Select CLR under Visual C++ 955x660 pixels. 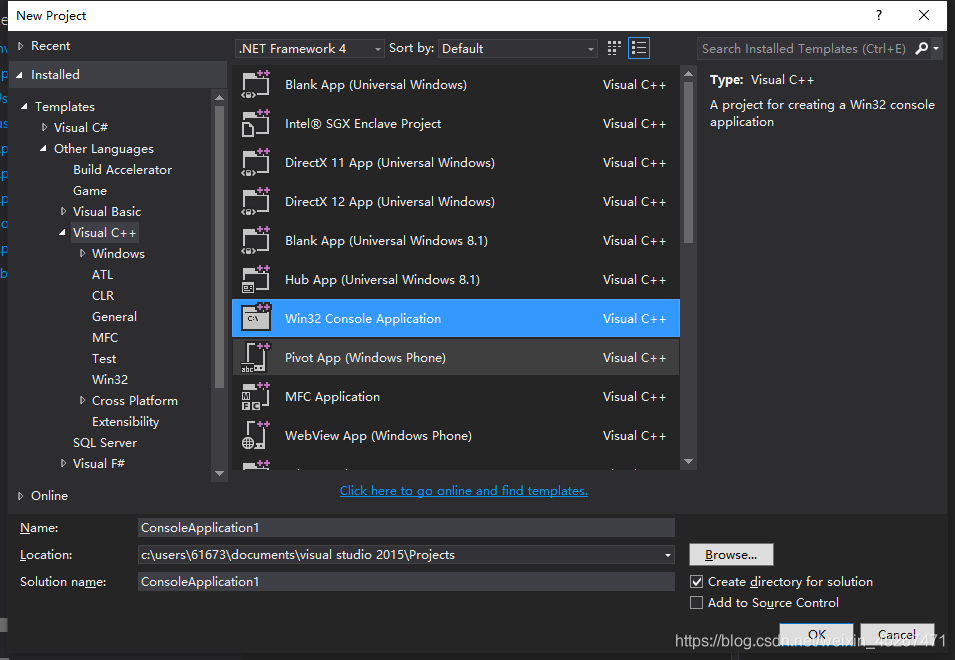[x=103, y=295]
